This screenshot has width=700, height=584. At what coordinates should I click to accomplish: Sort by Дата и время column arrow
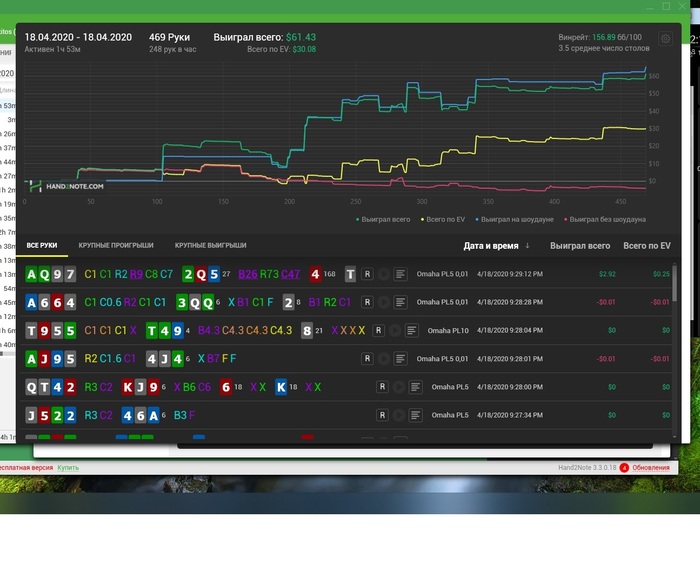(x=527, y=246)
